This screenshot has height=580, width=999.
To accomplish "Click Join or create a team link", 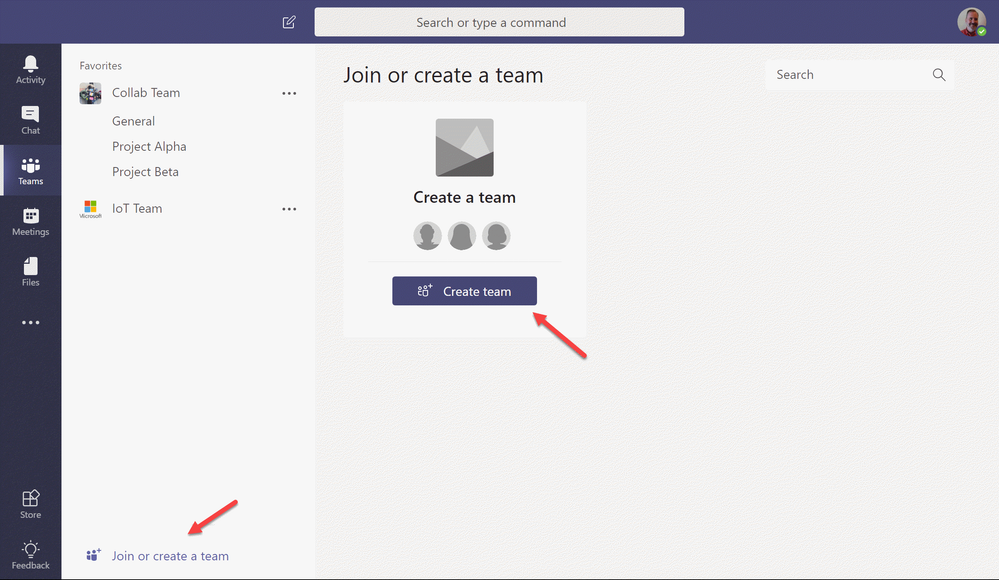I will [x=170, y=556].
